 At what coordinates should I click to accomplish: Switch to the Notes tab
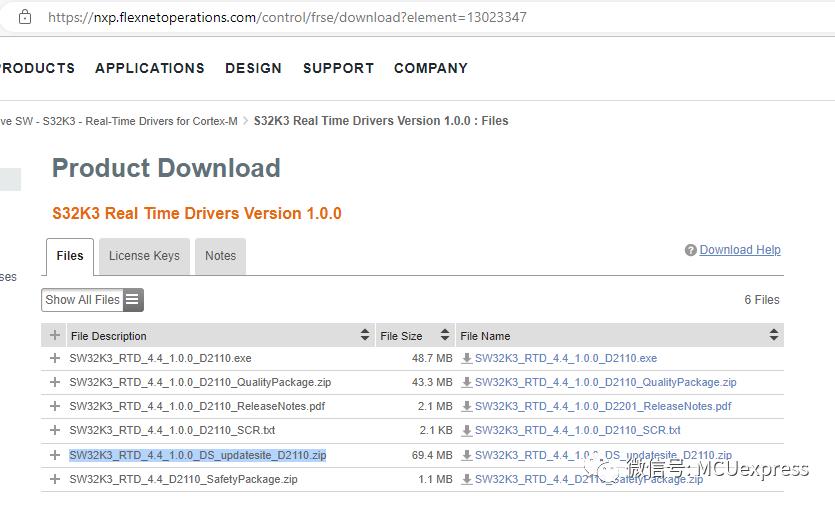(220, 256)
